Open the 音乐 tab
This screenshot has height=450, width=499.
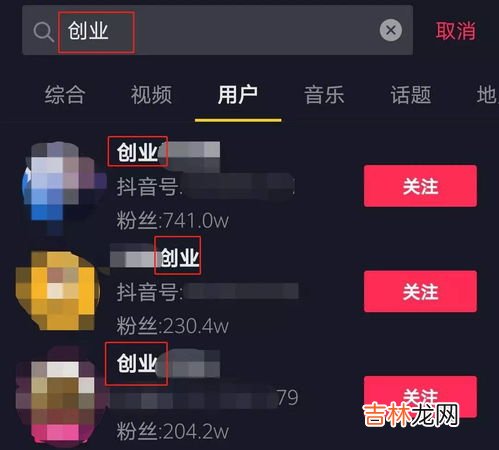pyautogui.click(x=324, y=95)
